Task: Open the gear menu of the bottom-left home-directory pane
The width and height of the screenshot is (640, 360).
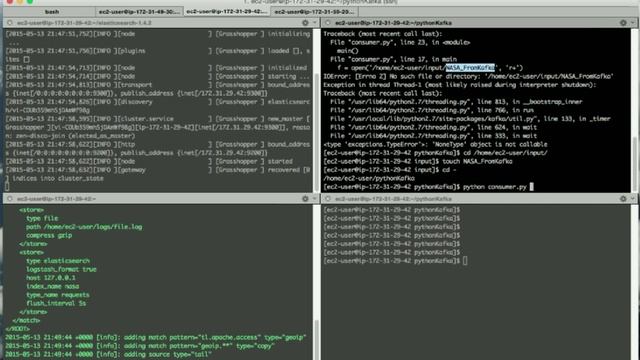Action: [x=305, y=199]
